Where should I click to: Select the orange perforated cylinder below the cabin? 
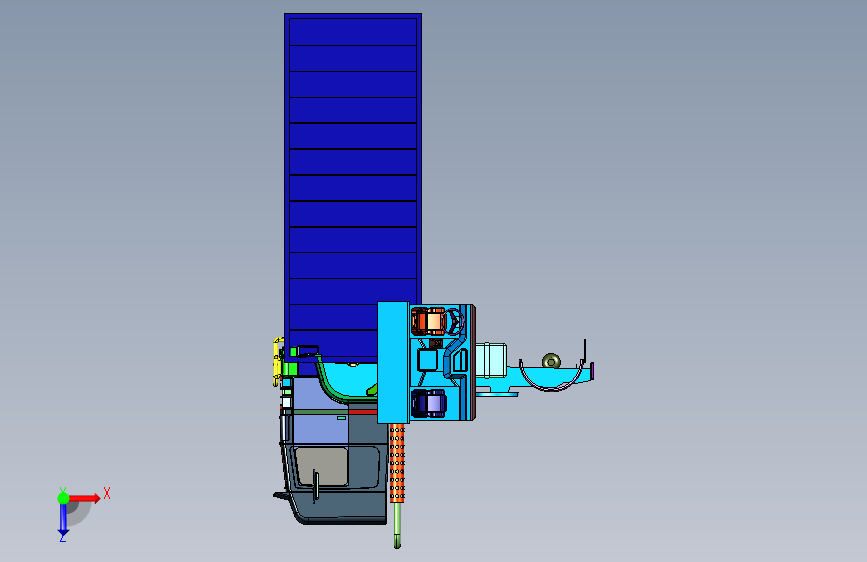click(397, 463)
